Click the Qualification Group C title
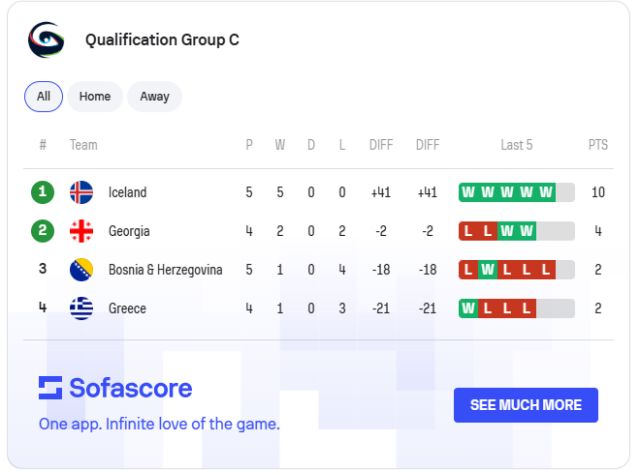Image resolution: width=640 pixels, height=474 pixels. pyautogui.click(x=162, y=41)
